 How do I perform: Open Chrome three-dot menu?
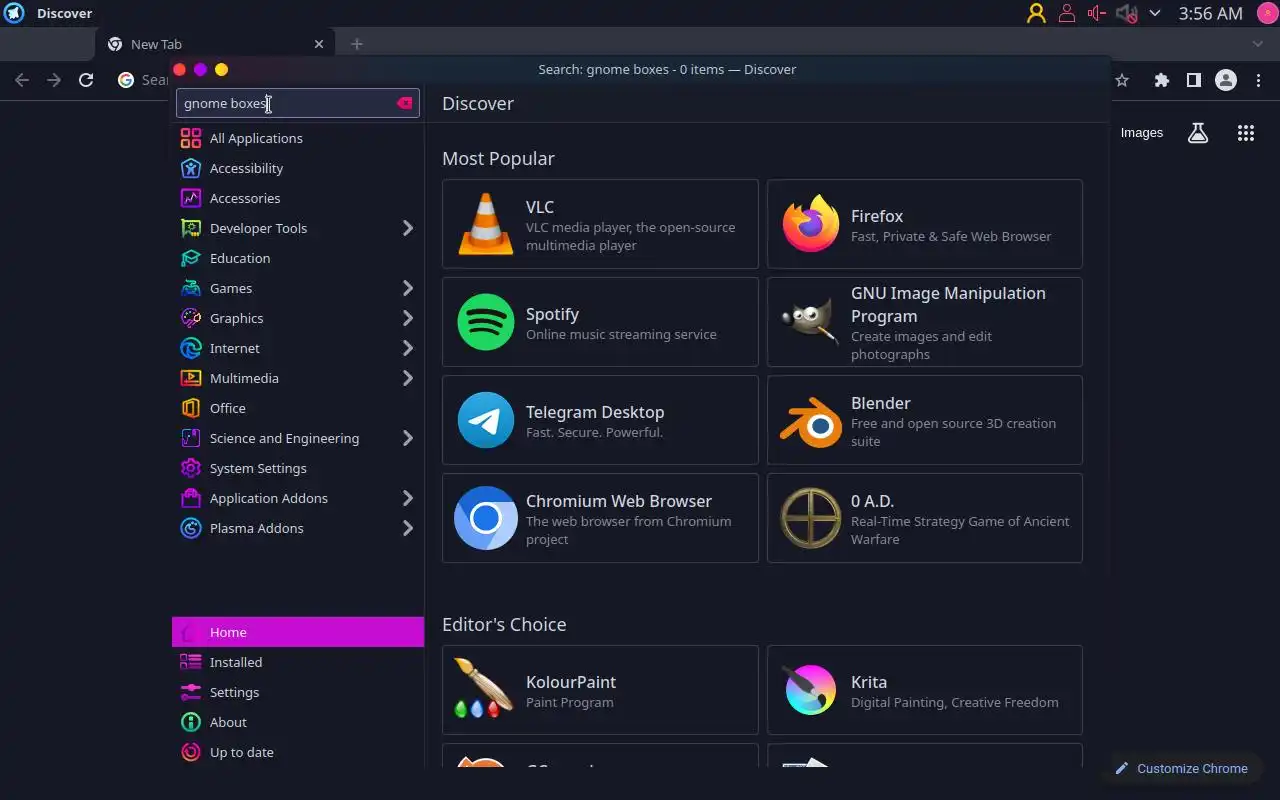coord(1258,80)
